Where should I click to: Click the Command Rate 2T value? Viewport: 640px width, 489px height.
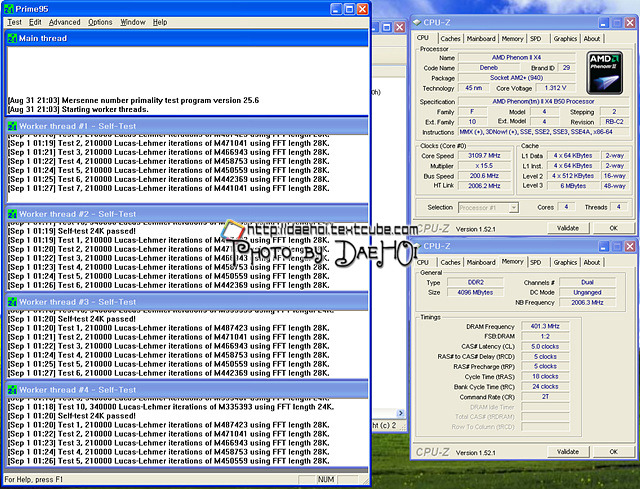[x=545, y=397]
